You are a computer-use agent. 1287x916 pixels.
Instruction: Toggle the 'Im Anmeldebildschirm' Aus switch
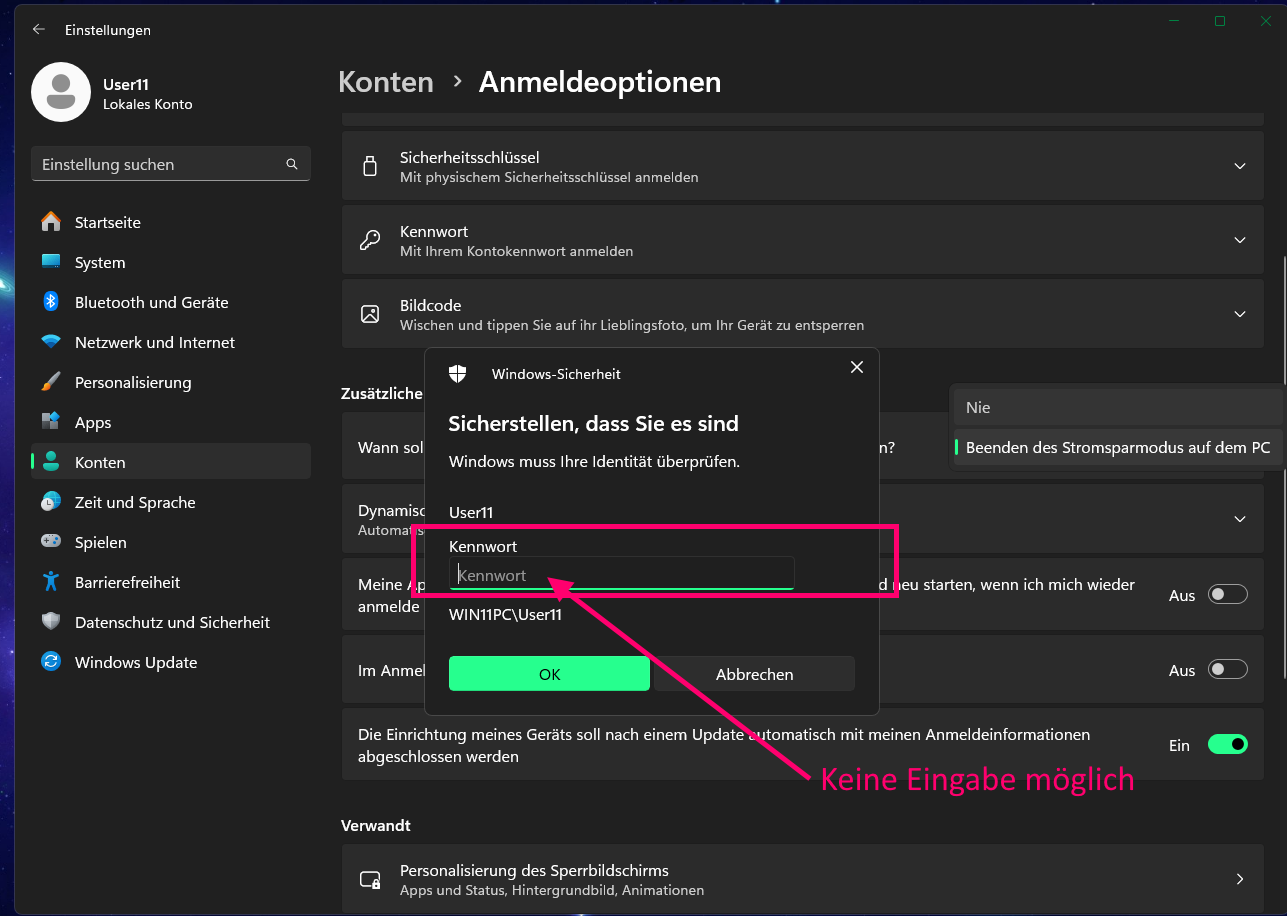pos(1228,670)
